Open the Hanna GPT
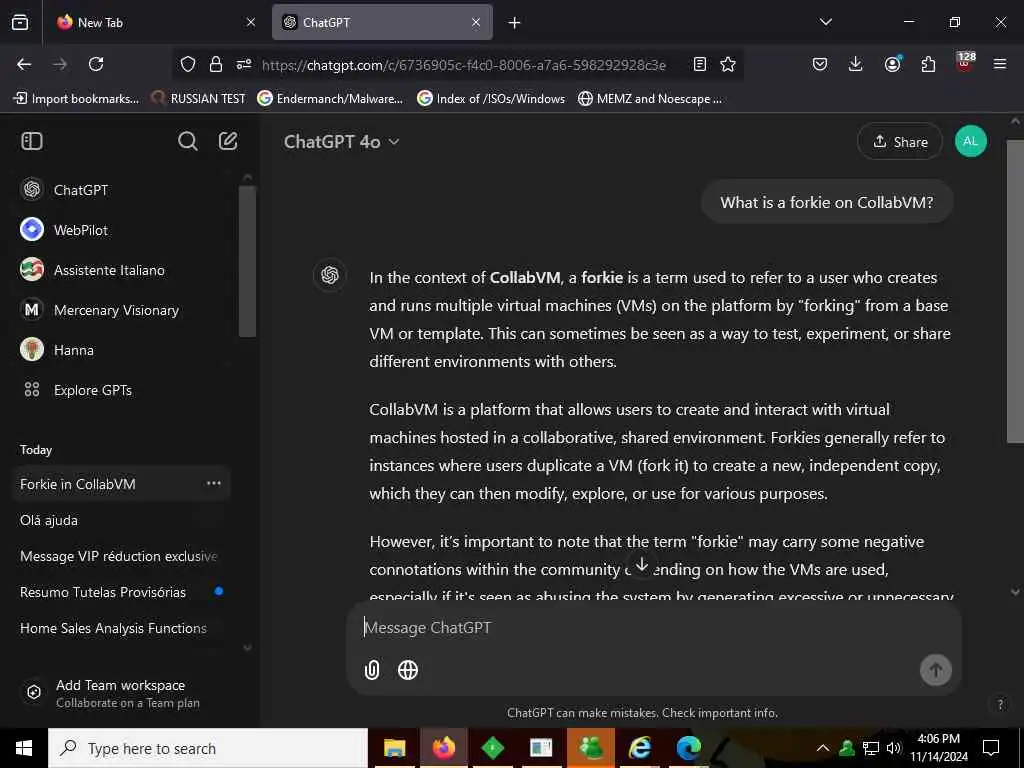 pyautogui.click(x=124, y=350)
